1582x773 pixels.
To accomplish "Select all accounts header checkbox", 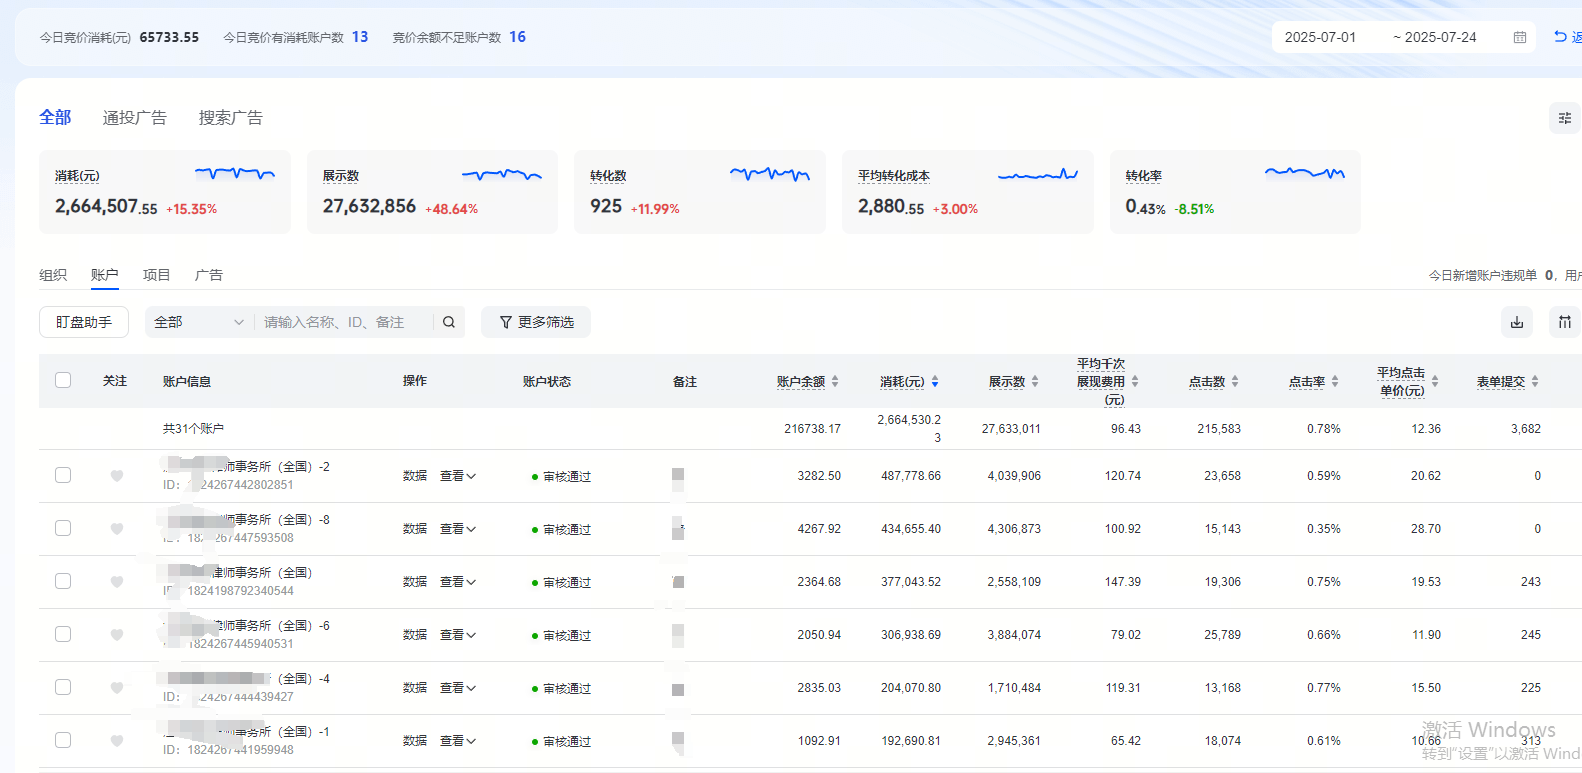I will tap(63, 380).
